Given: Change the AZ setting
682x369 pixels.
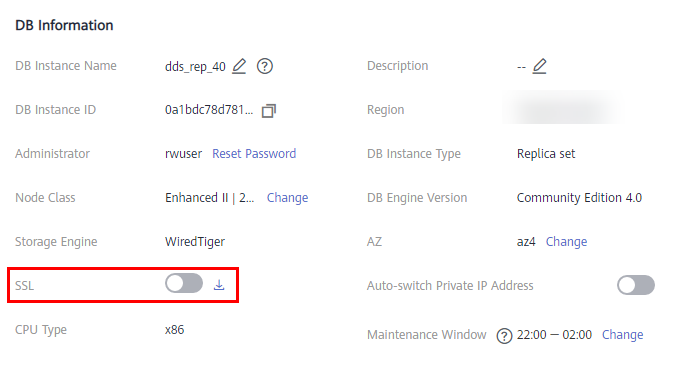Looking at the screenshot, I should (x=566, y=242).
